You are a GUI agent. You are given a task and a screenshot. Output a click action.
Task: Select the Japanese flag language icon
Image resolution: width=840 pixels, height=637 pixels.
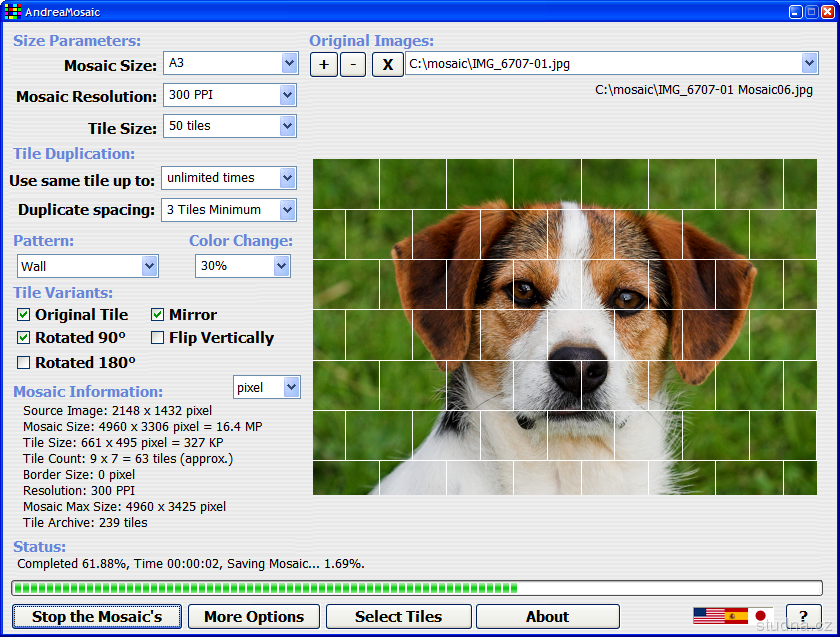[x=762, y=616]
